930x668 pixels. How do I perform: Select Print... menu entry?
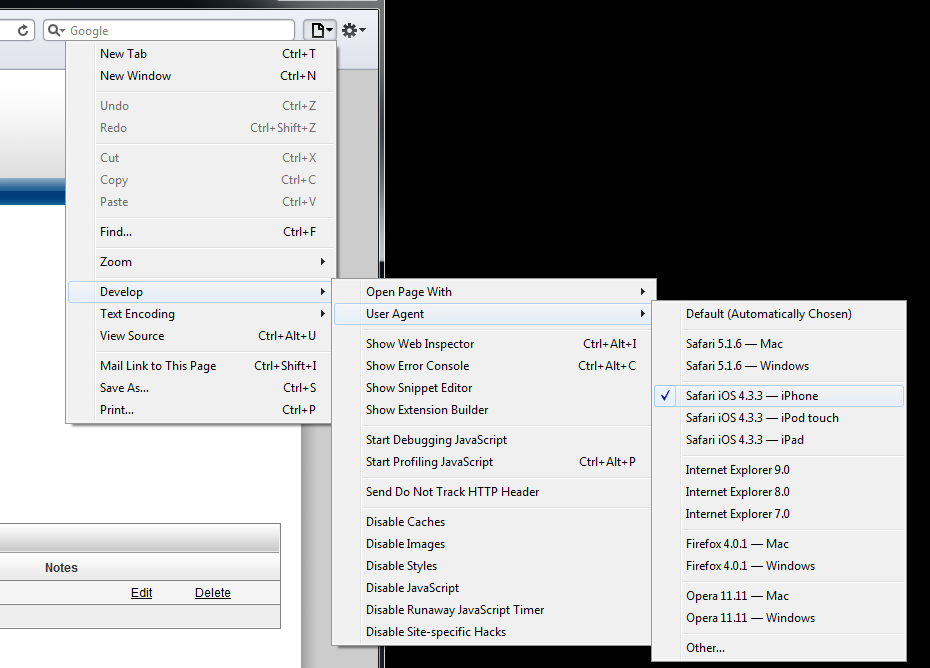200,410
